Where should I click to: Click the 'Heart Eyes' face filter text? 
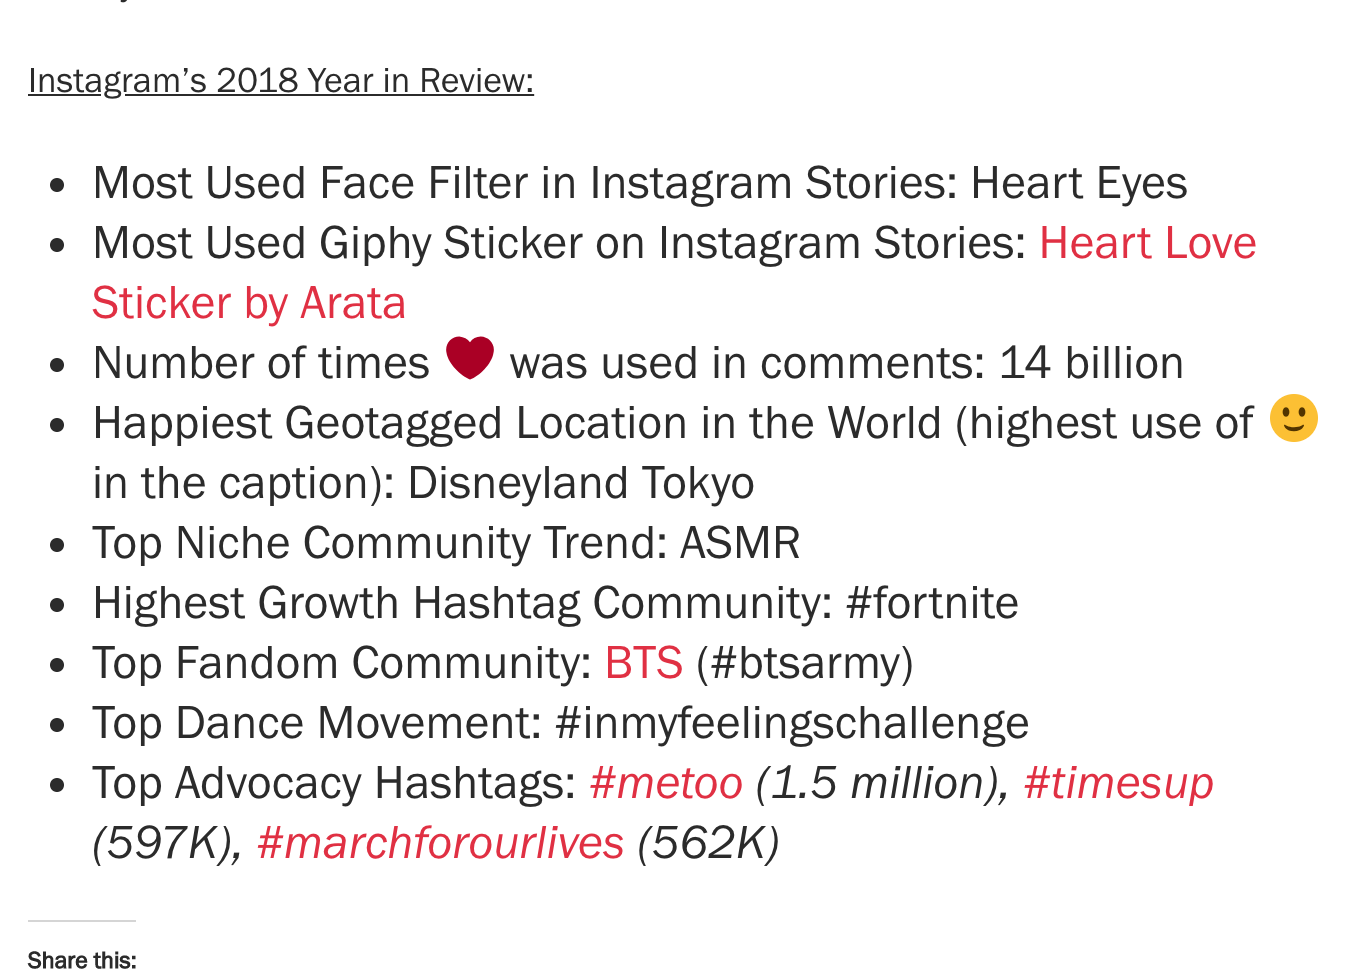[1079, 183]
